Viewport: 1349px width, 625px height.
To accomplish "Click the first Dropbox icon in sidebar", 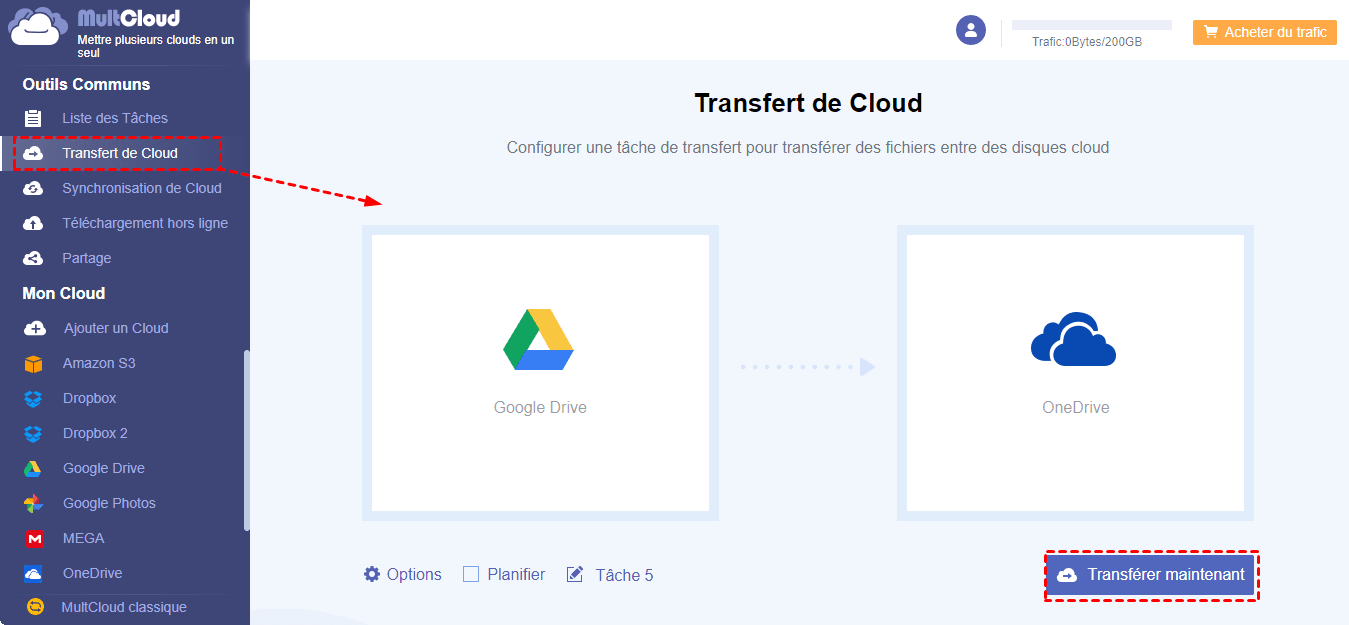I will click(34, 398).
